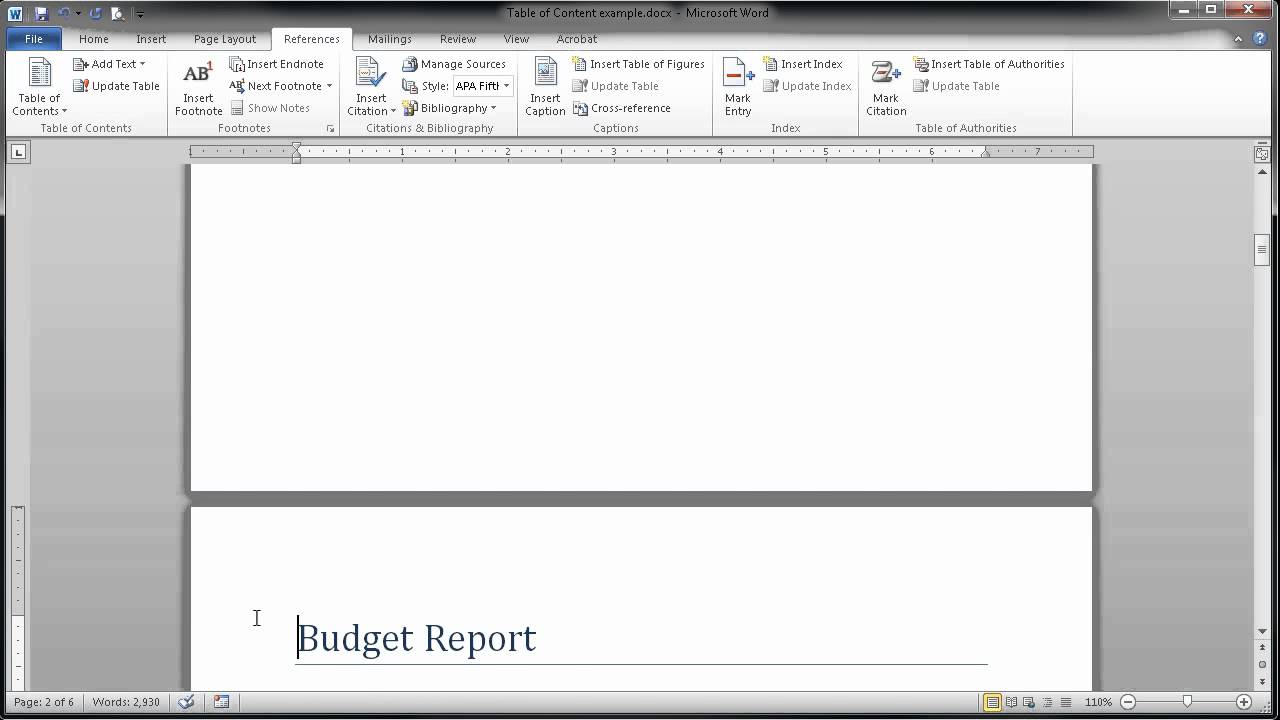Open the Page Layout tab
This screenshot has width=1280, height=720.
(x=225, y=39)
